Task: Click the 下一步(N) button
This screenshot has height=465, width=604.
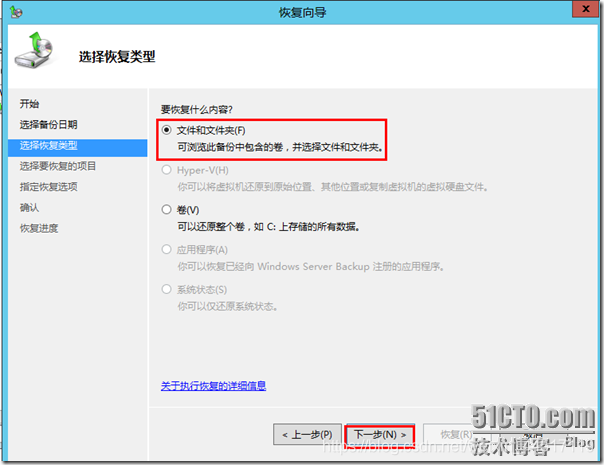Action: 380,435
